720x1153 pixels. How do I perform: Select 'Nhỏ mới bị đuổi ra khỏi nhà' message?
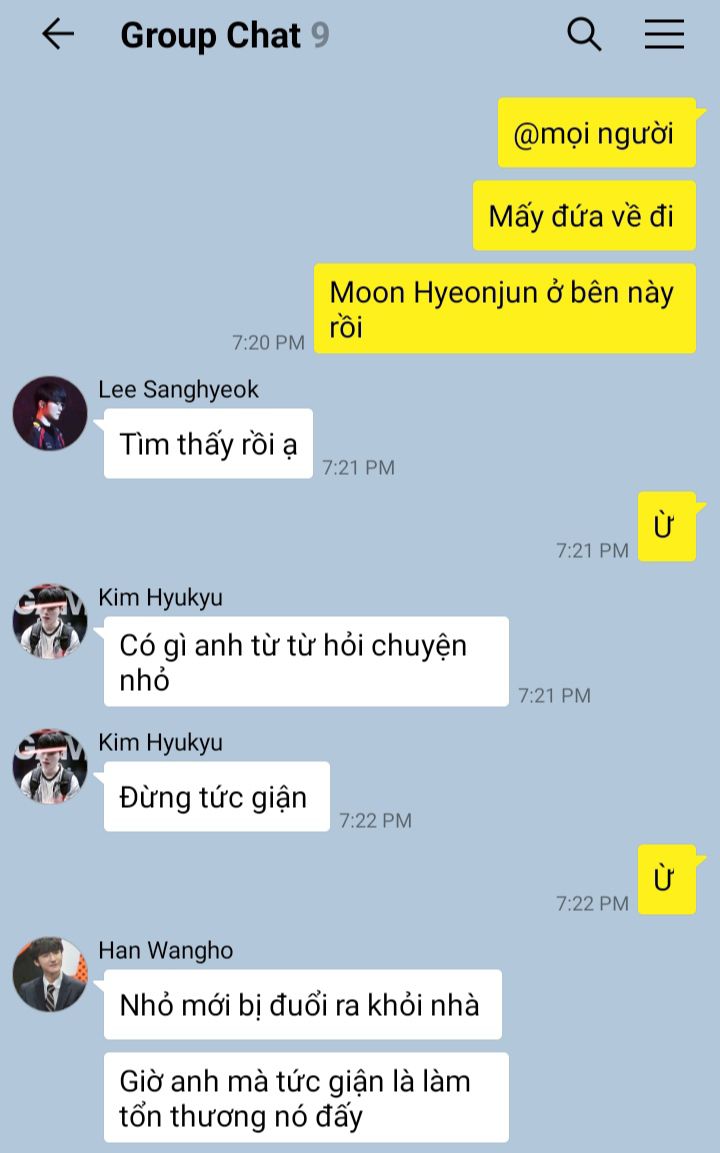[302, 1004]
